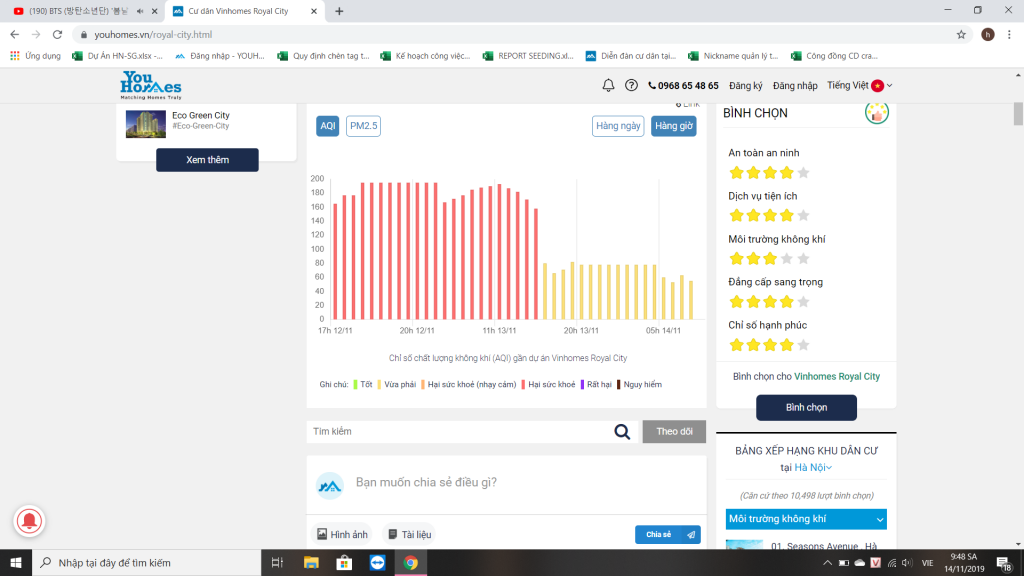
Task: Close the Cư dân Vinhomes Royal City tab
Action: coord(313,11)
